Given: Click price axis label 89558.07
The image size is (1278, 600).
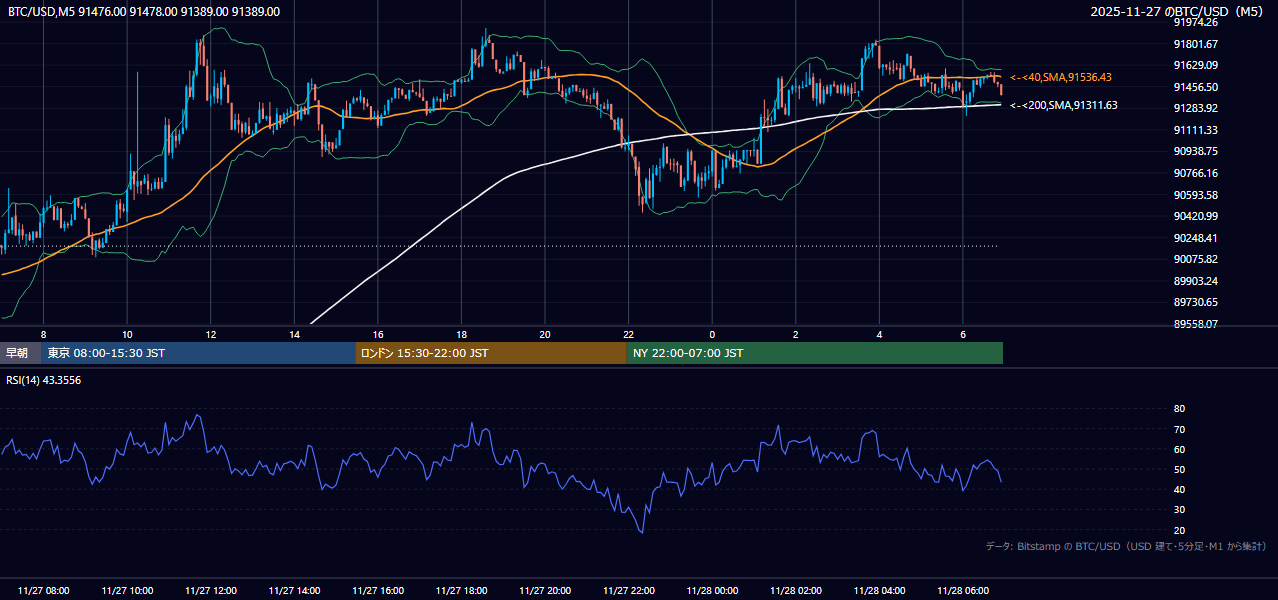Looking at the screenshot, I should coord(1195,324).
